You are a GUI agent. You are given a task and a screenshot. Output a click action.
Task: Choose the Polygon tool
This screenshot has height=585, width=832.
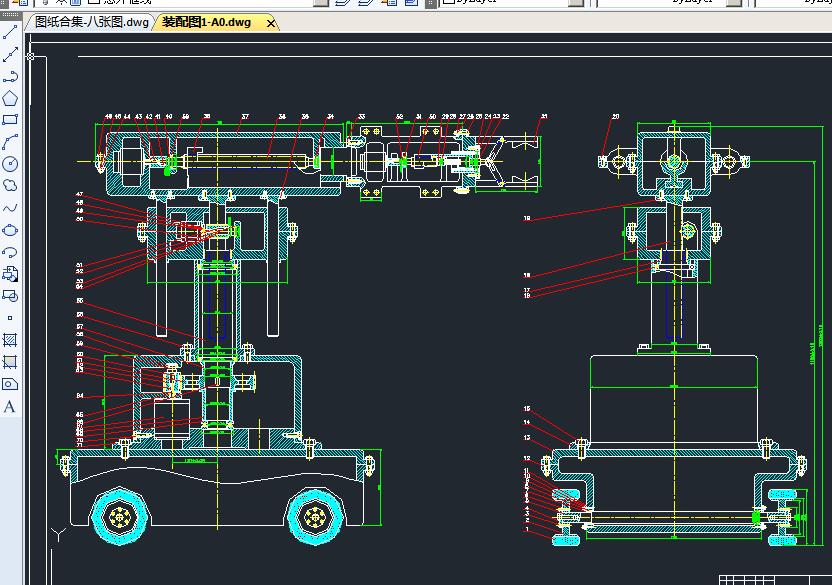(10, 99)
